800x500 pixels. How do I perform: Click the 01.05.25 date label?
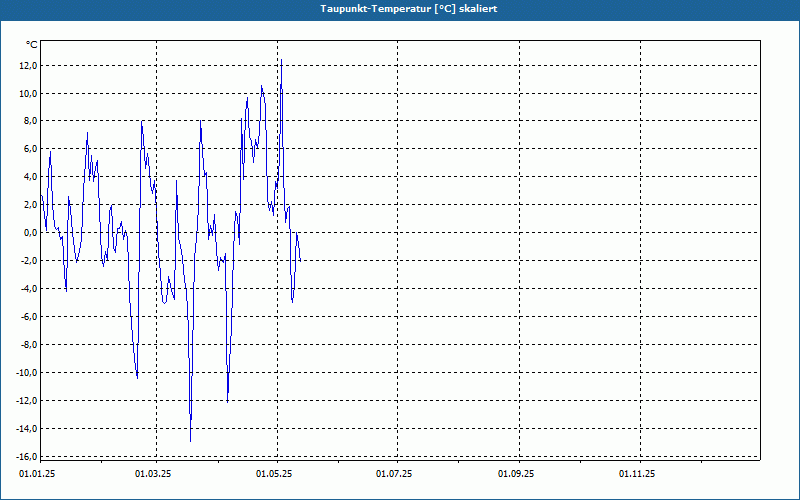click(x=274, y=474)
